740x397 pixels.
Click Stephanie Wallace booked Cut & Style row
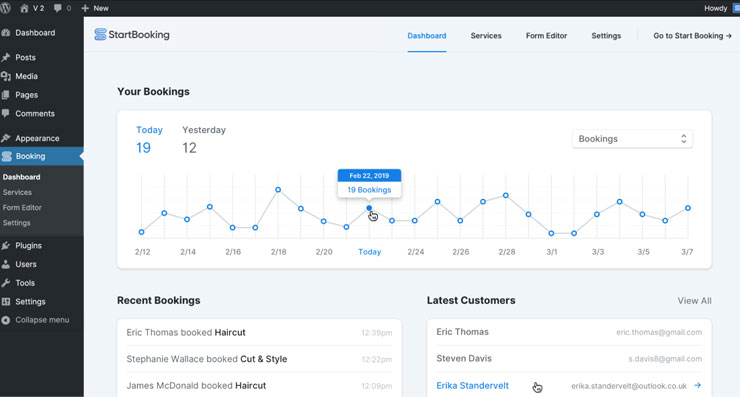[259, 359]
